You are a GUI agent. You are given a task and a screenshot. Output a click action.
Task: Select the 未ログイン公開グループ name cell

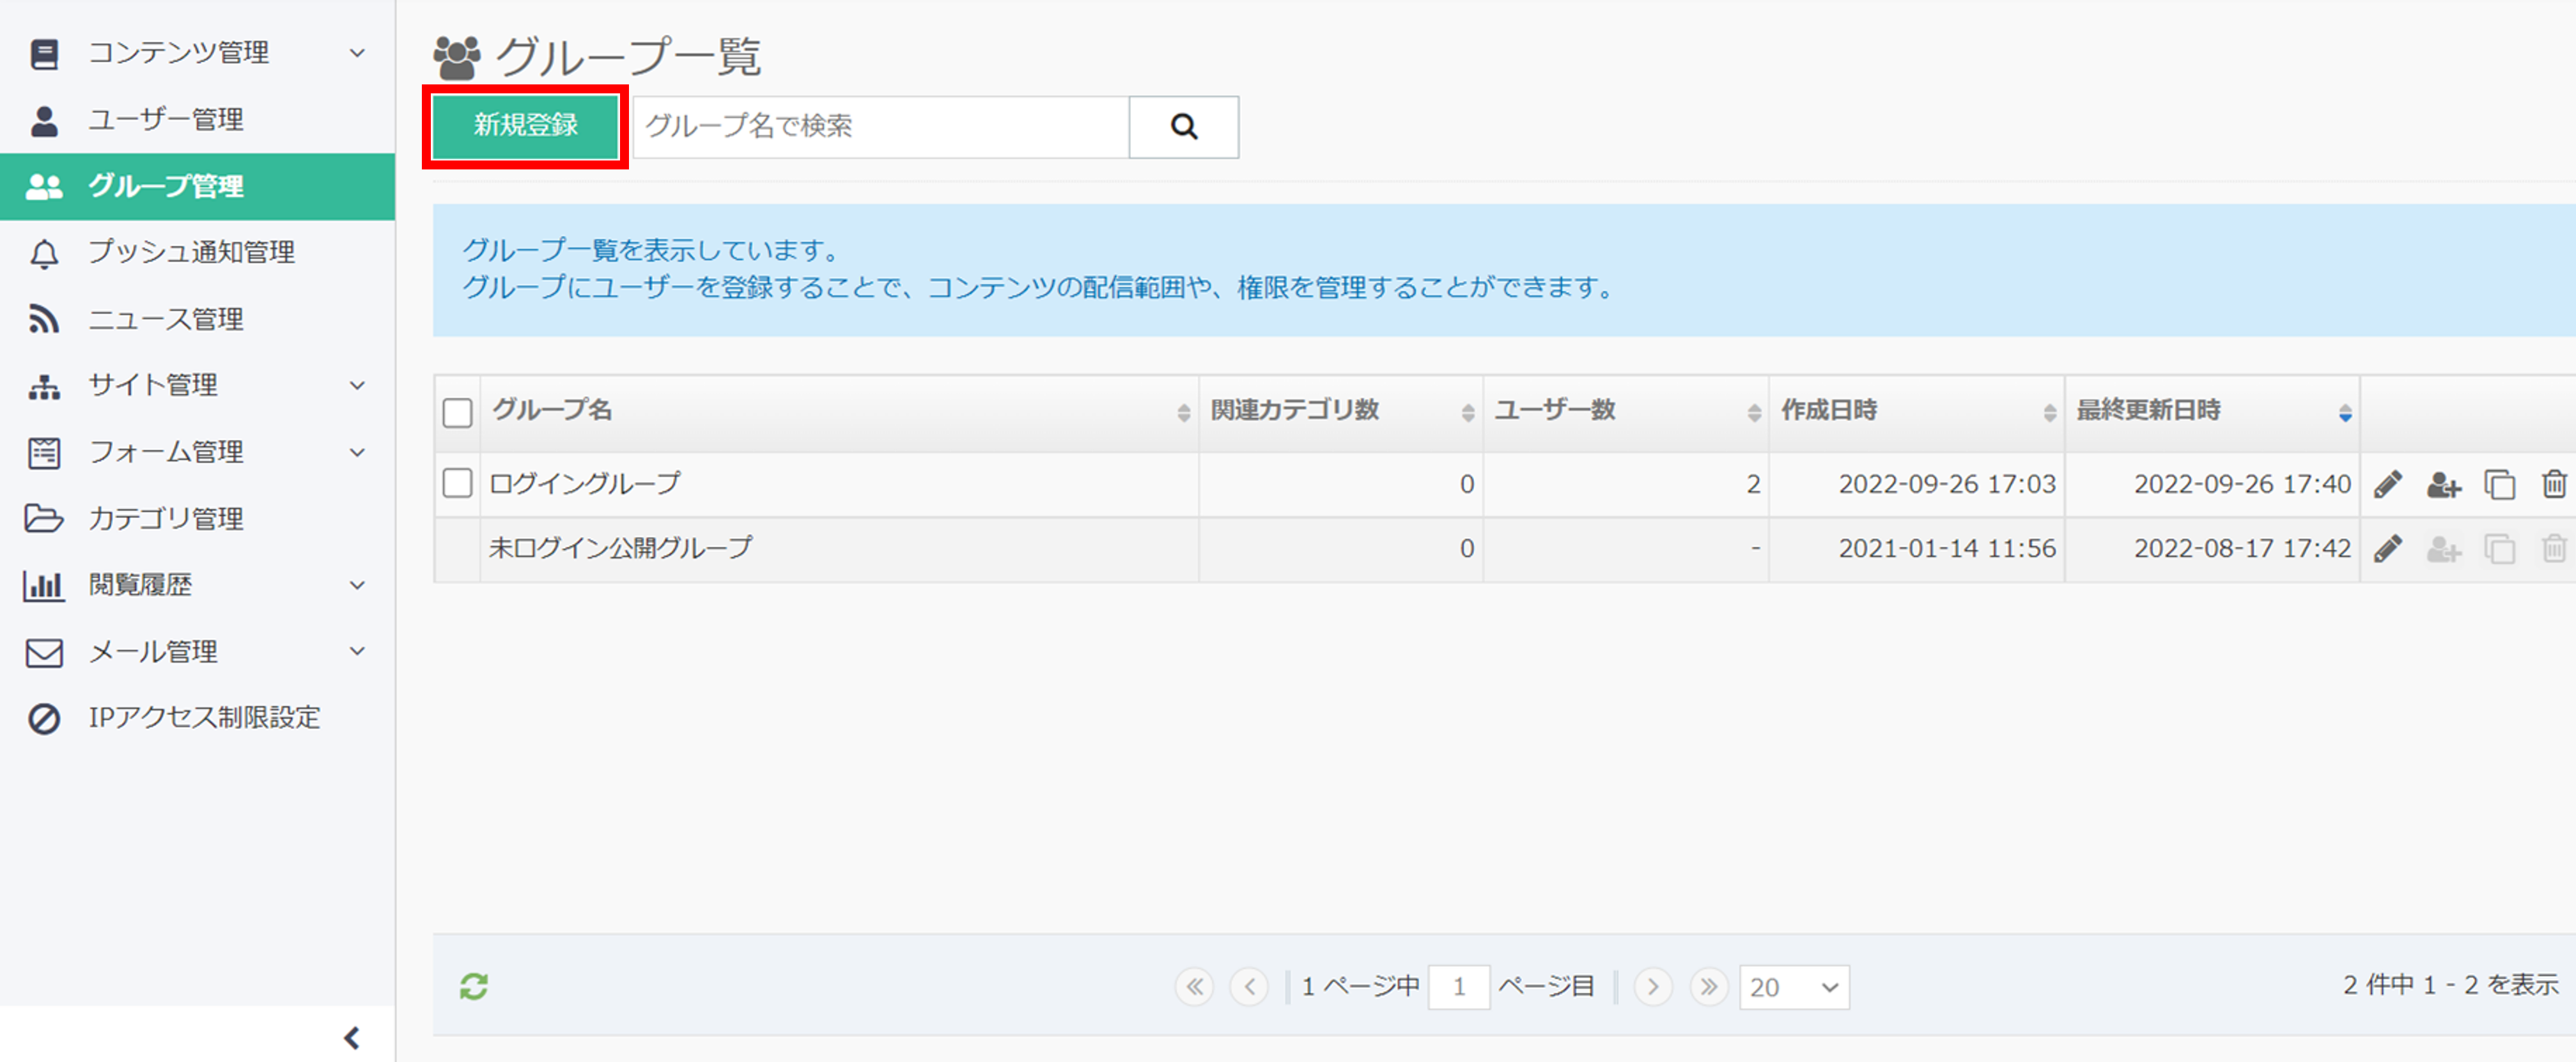tap(840, 548)
